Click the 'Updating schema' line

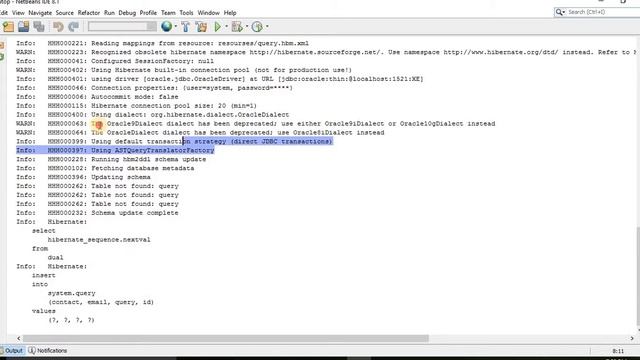83,177
